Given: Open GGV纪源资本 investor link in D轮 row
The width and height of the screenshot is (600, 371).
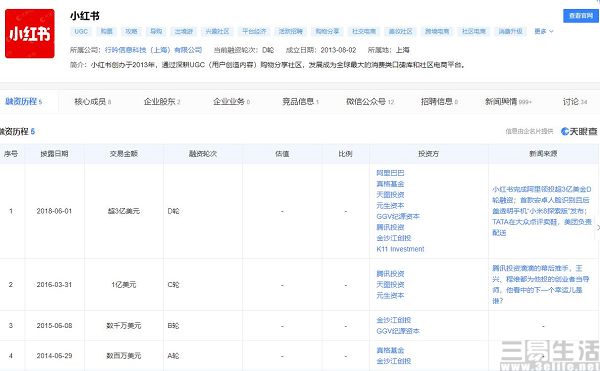Looking at the screenshot, I should pos(398,216).
